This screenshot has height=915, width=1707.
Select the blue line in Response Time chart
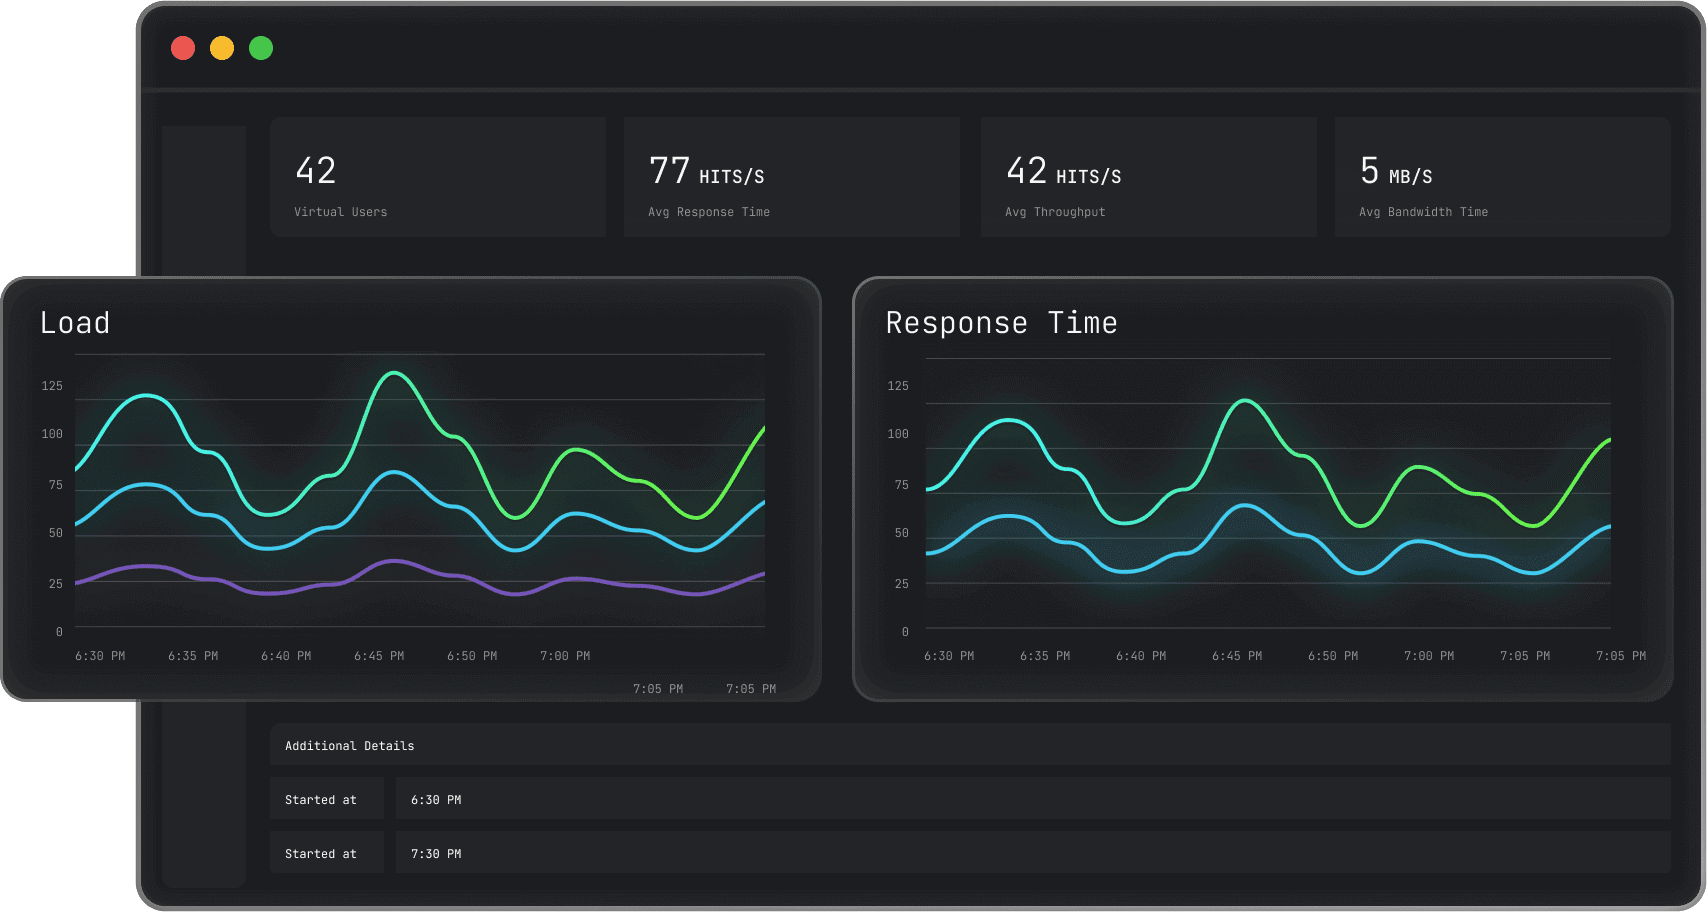[1245, 506]
